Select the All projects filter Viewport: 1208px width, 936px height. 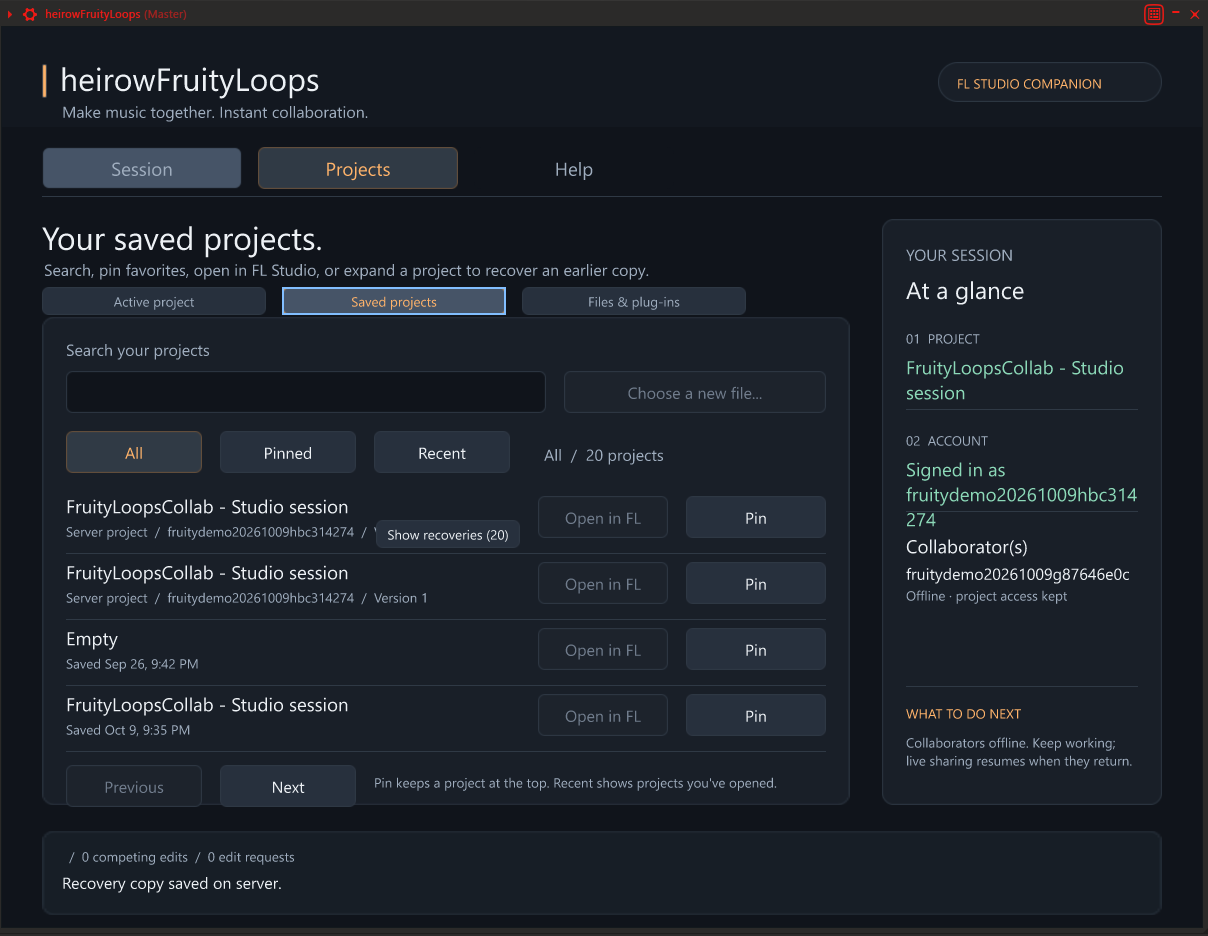point(134,452)
